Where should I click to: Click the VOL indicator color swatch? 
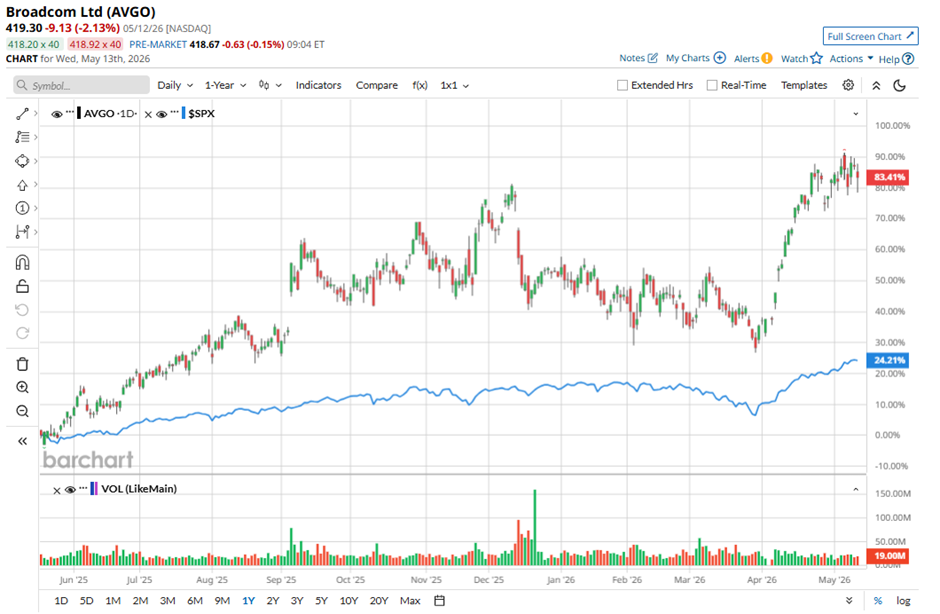tap(94, 489)
